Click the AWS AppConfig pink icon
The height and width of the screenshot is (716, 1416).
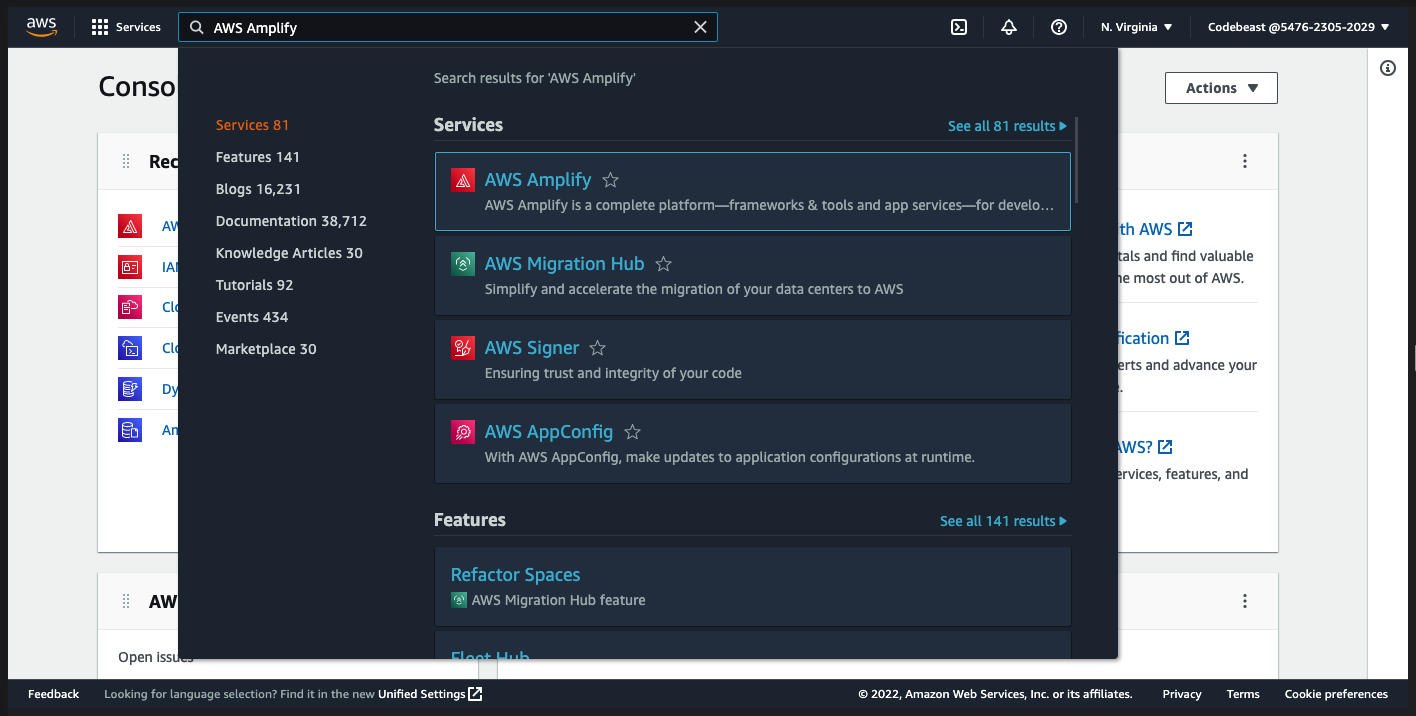point(462,432)
